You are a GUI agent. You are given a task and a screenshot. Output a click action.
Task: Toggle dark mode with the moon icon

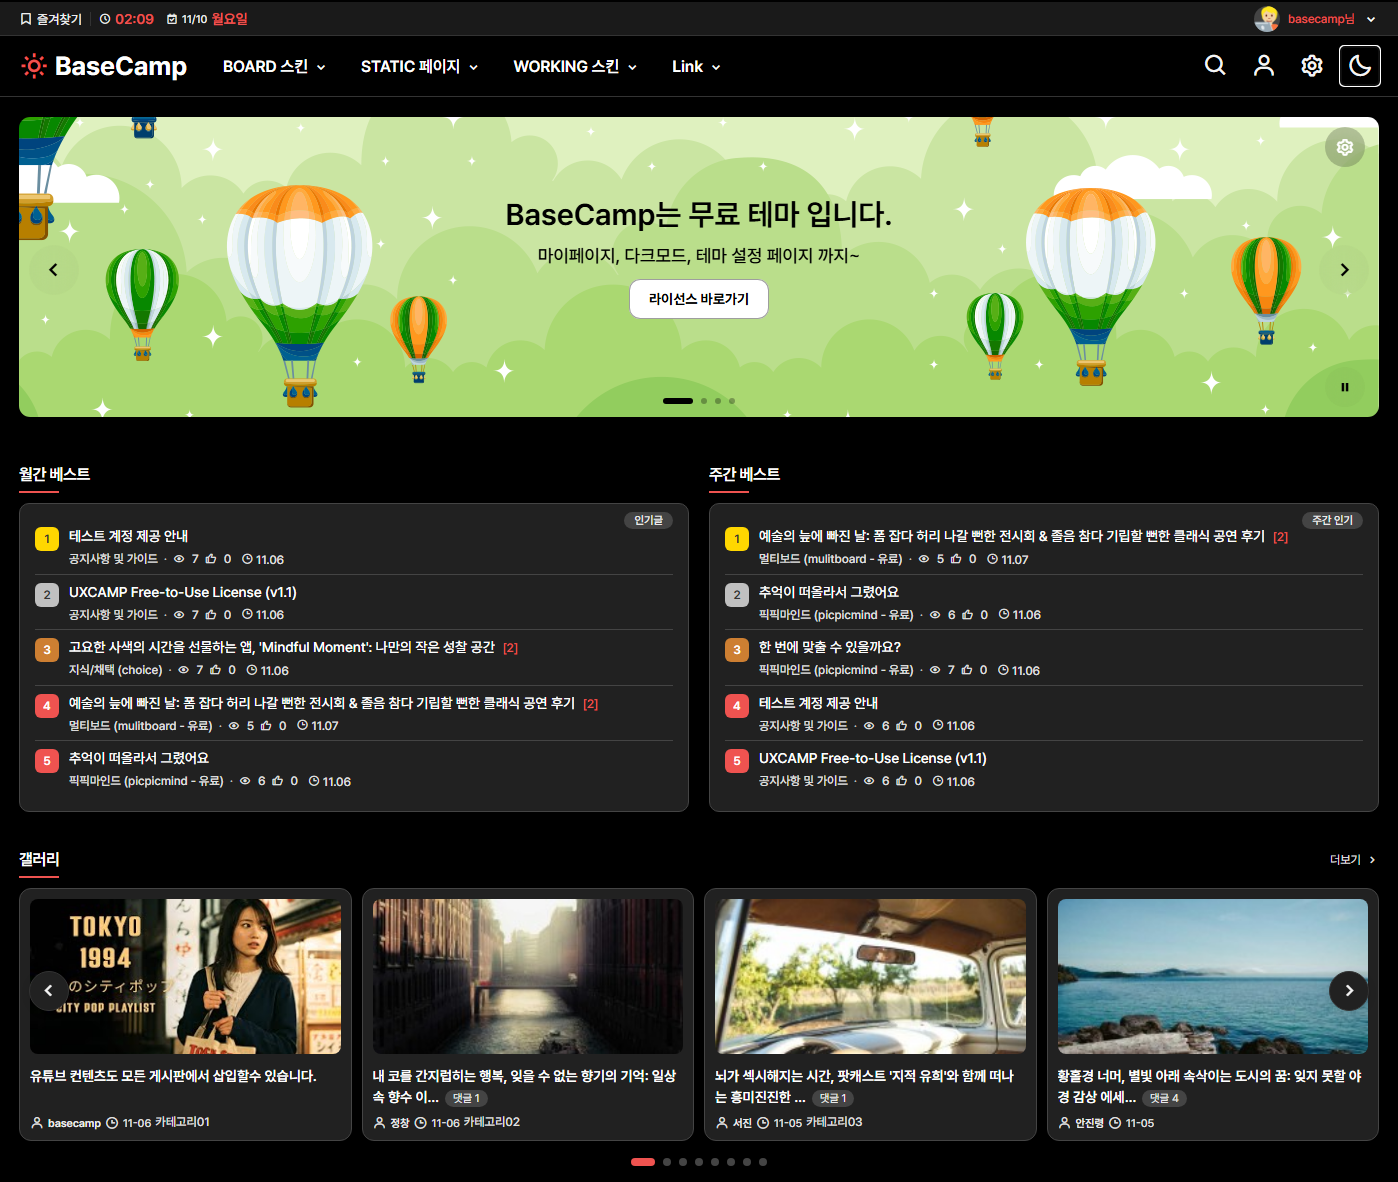tap(1359, 65)
